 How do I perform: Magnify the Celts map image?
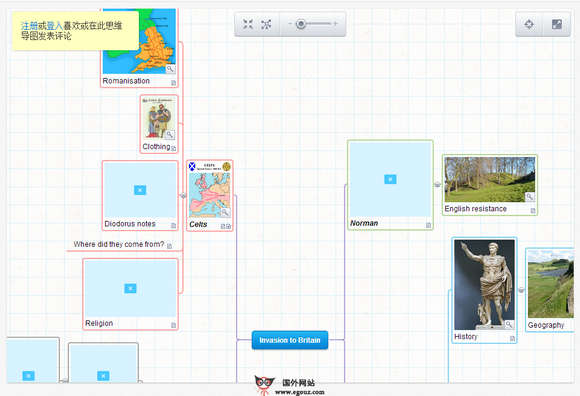(225, 212)
